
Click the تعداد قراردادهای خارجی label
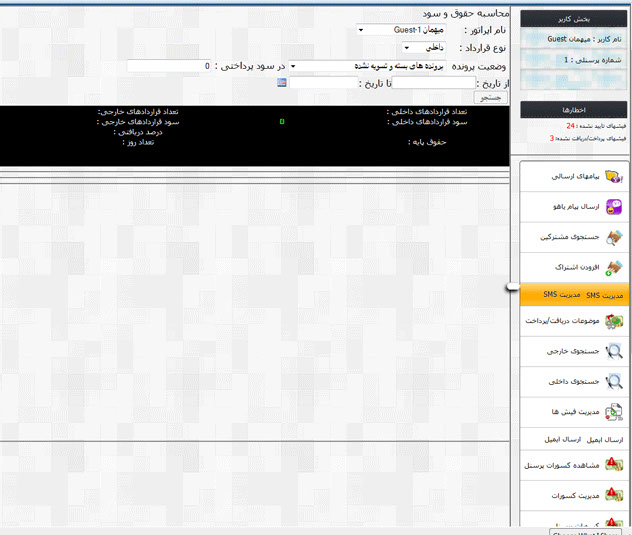coord(137,112)
